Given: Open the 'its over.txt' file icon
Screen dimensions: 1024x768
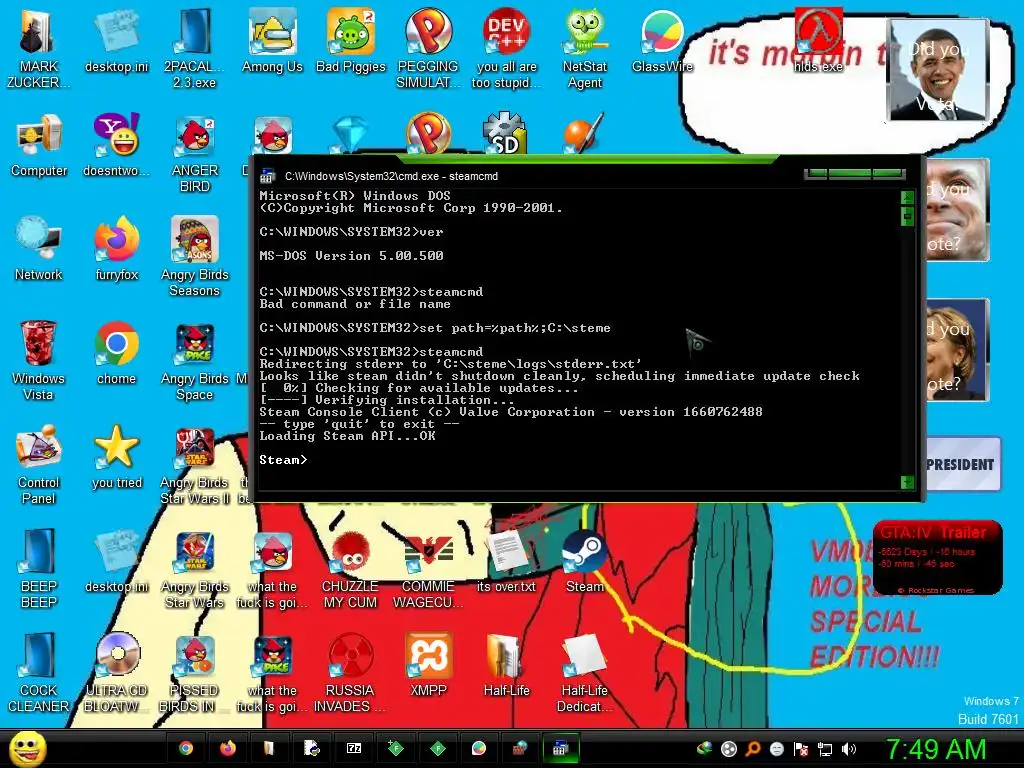Looking at the screenshot, I should pos(506,560).
